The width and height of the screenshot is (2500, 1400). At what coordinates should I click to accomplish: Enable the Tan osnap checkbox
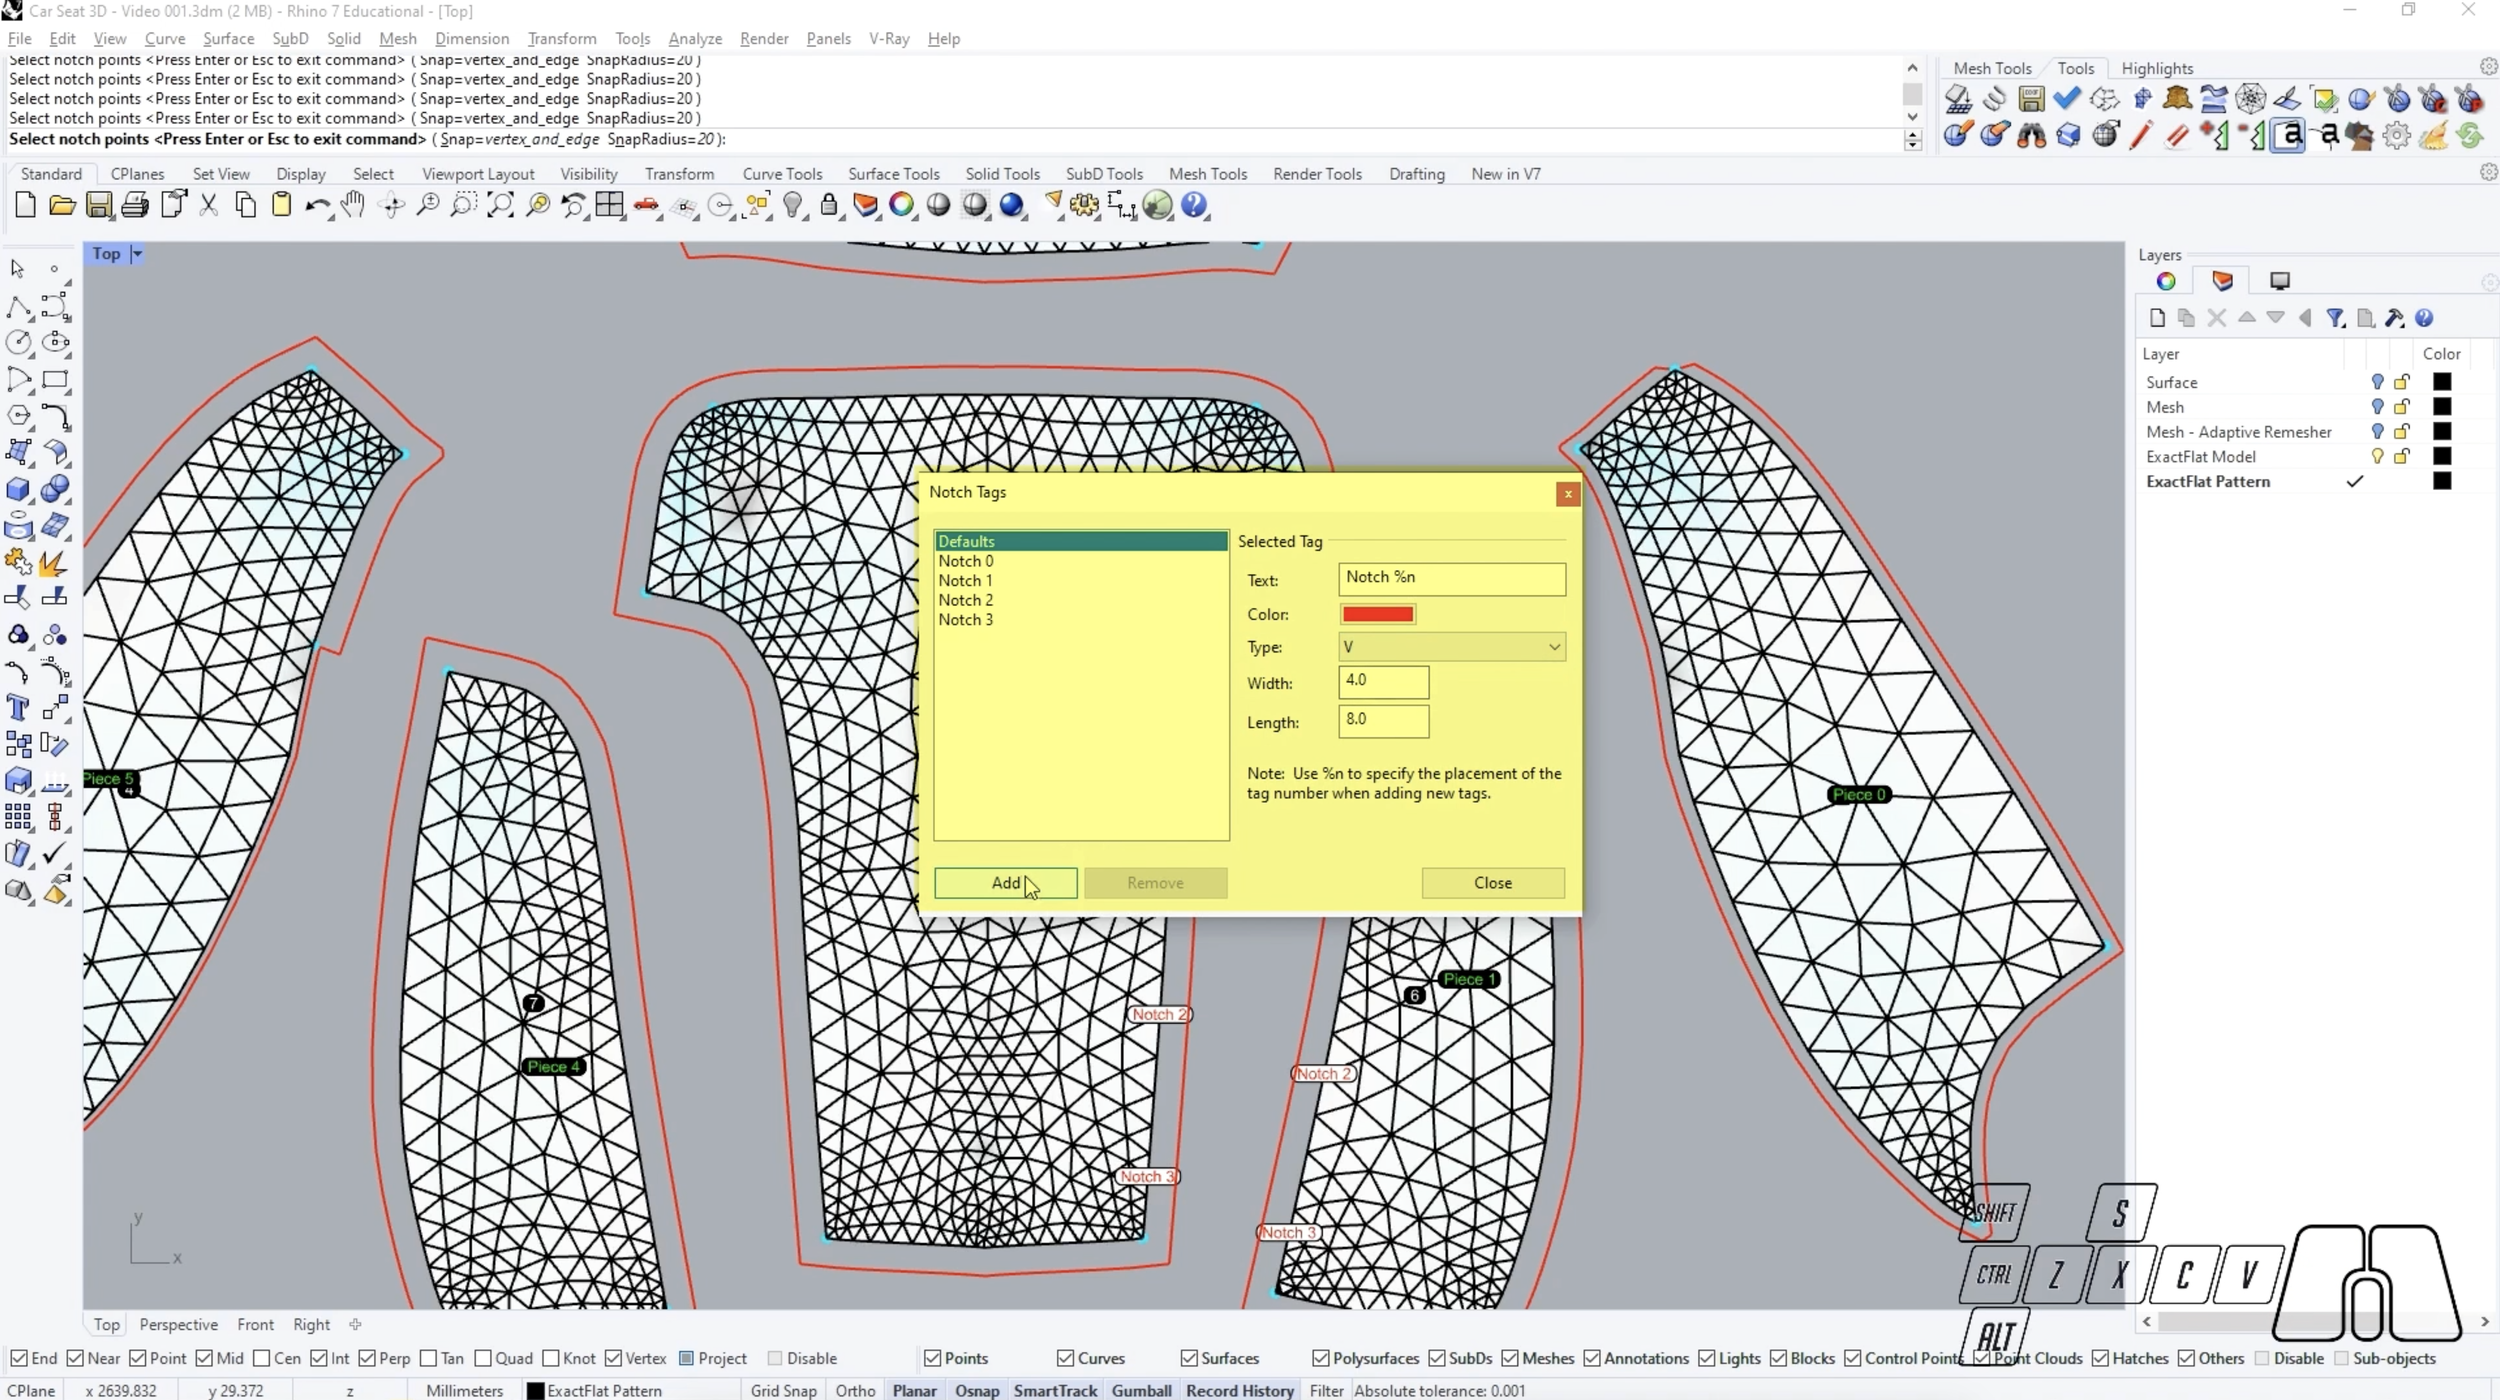[x=428, y=1358]
